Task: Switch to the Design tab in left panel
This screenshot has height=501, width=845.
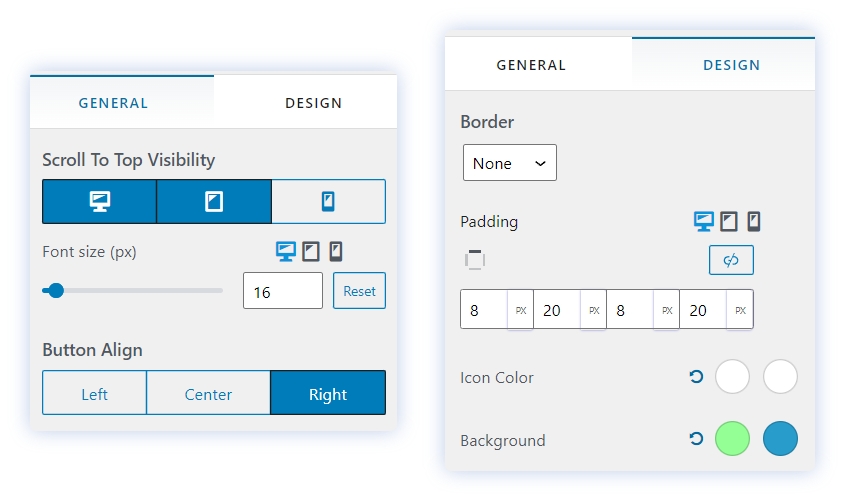Action: (x=313, y=103)
